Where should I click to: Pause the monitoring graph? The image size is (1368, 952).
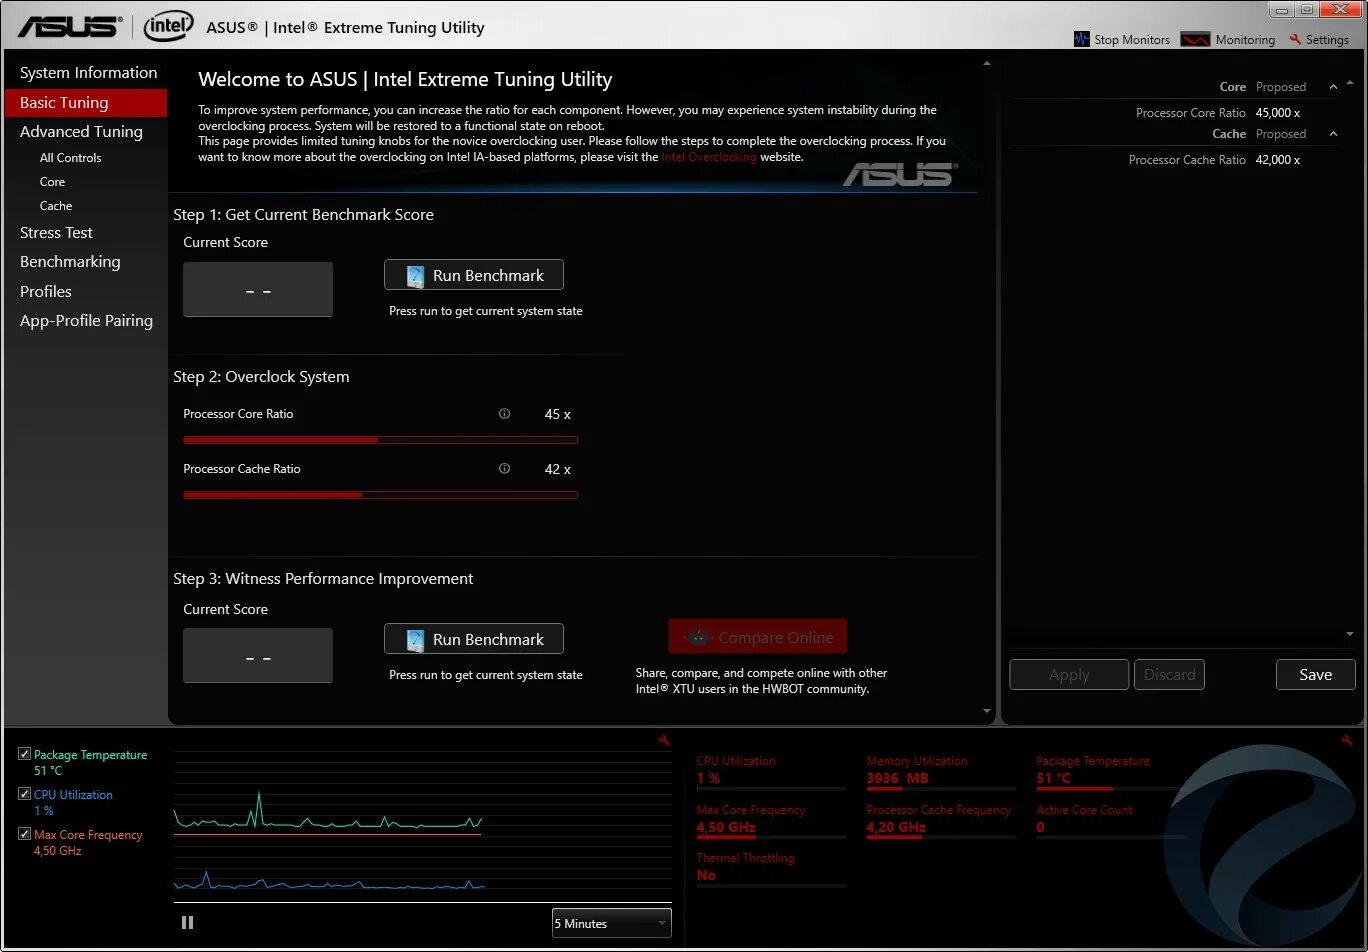coord(187,922)
